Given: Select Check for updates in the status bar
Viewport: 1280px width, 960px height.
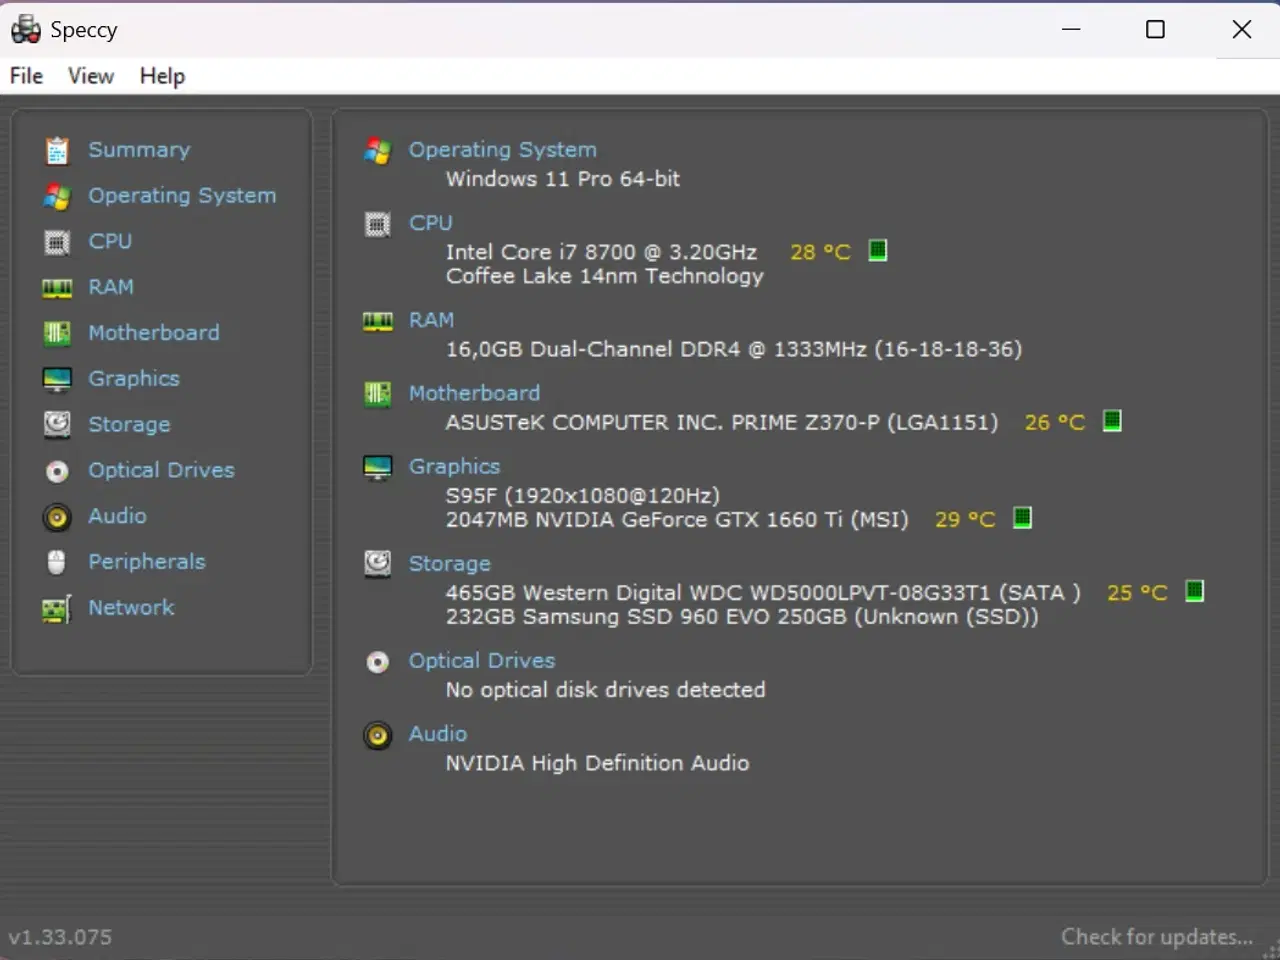Looking at the screenshot, I should (x=1157, y=936).
